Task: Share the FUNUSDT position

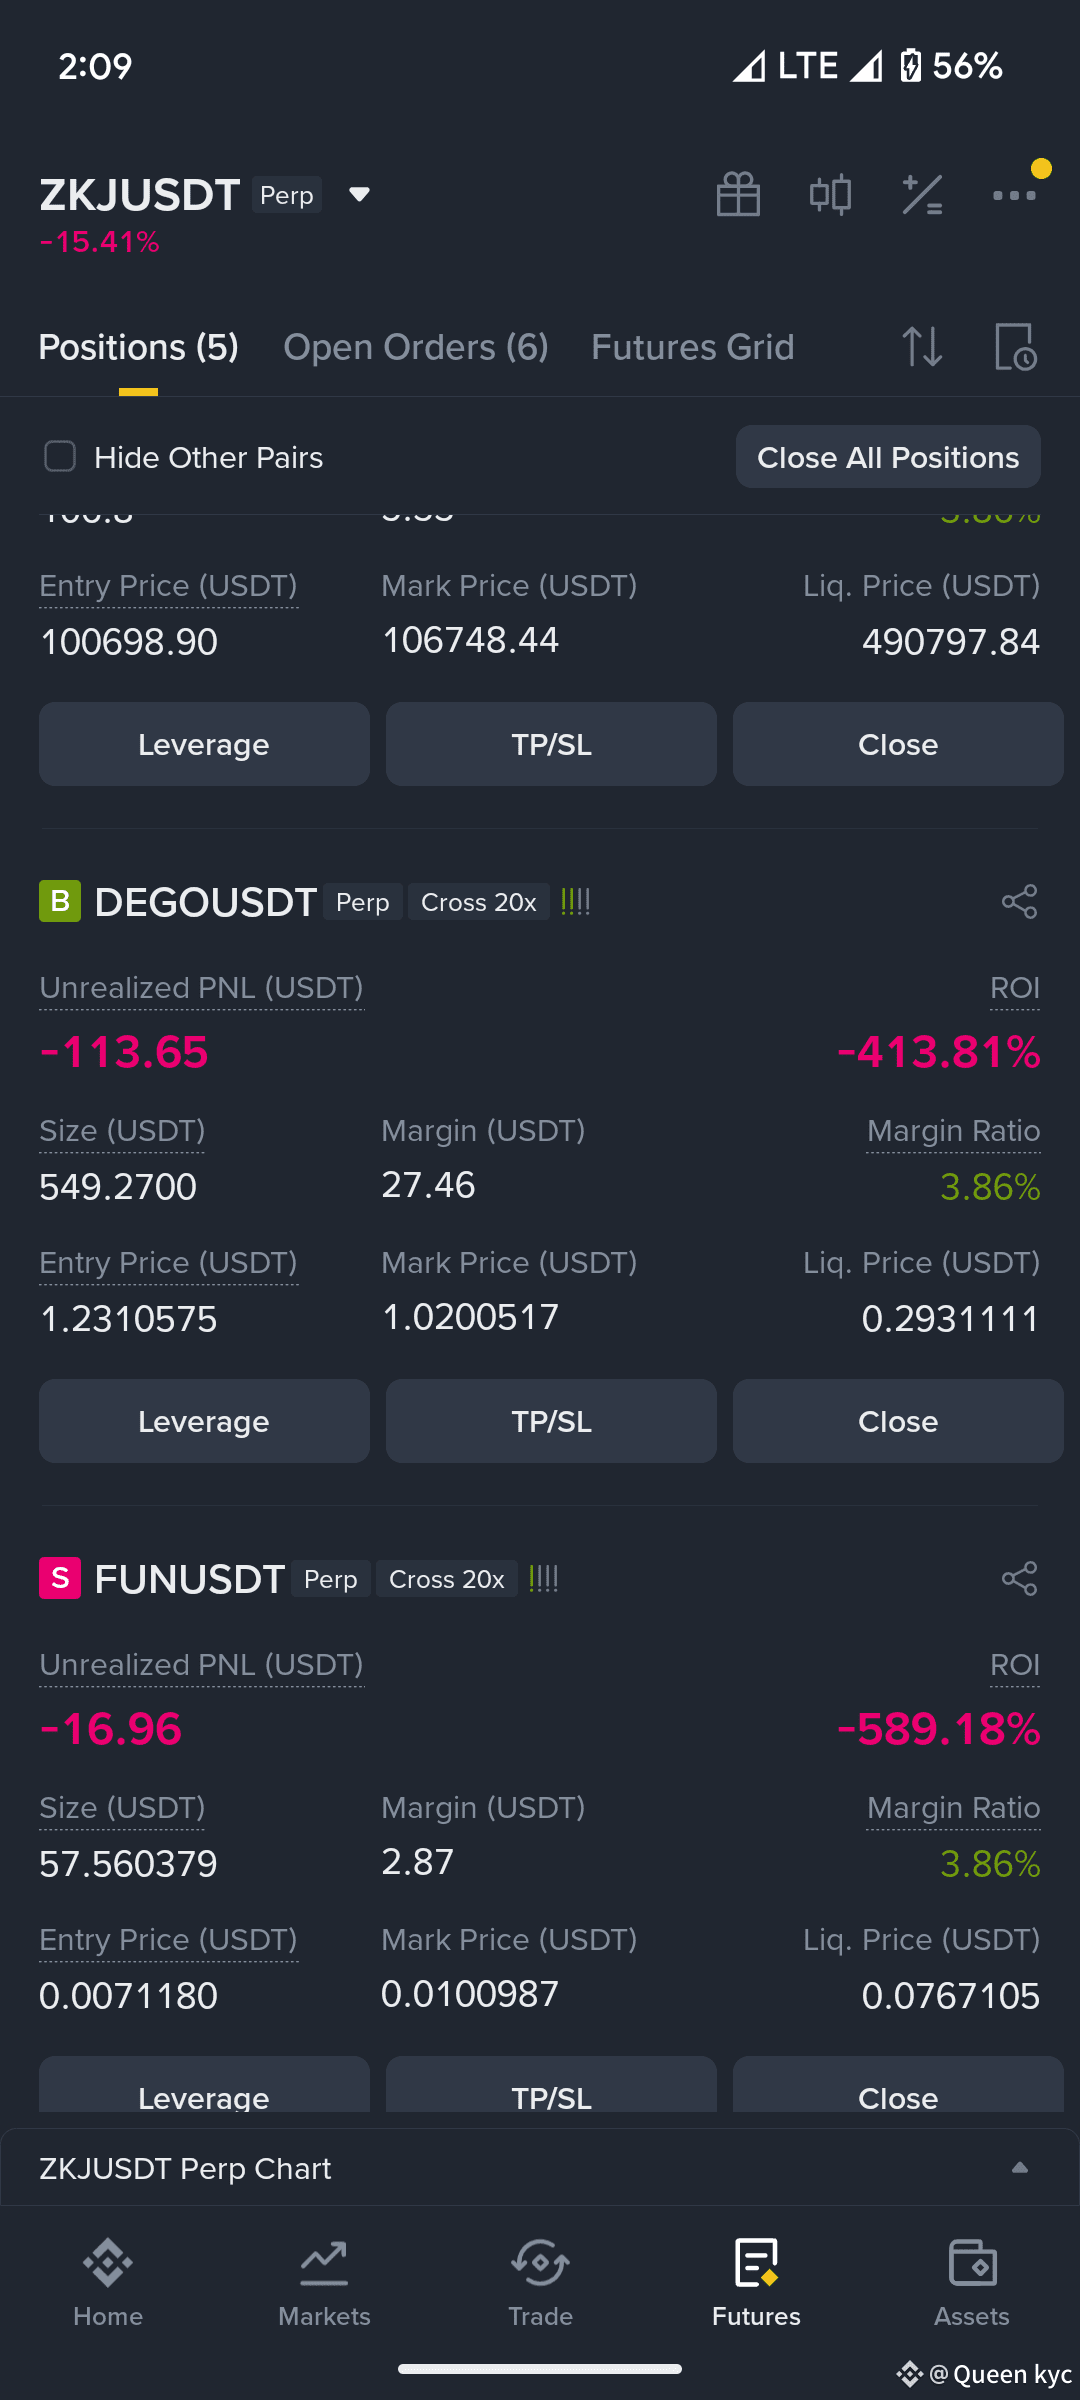Action: [1019, 1579]
